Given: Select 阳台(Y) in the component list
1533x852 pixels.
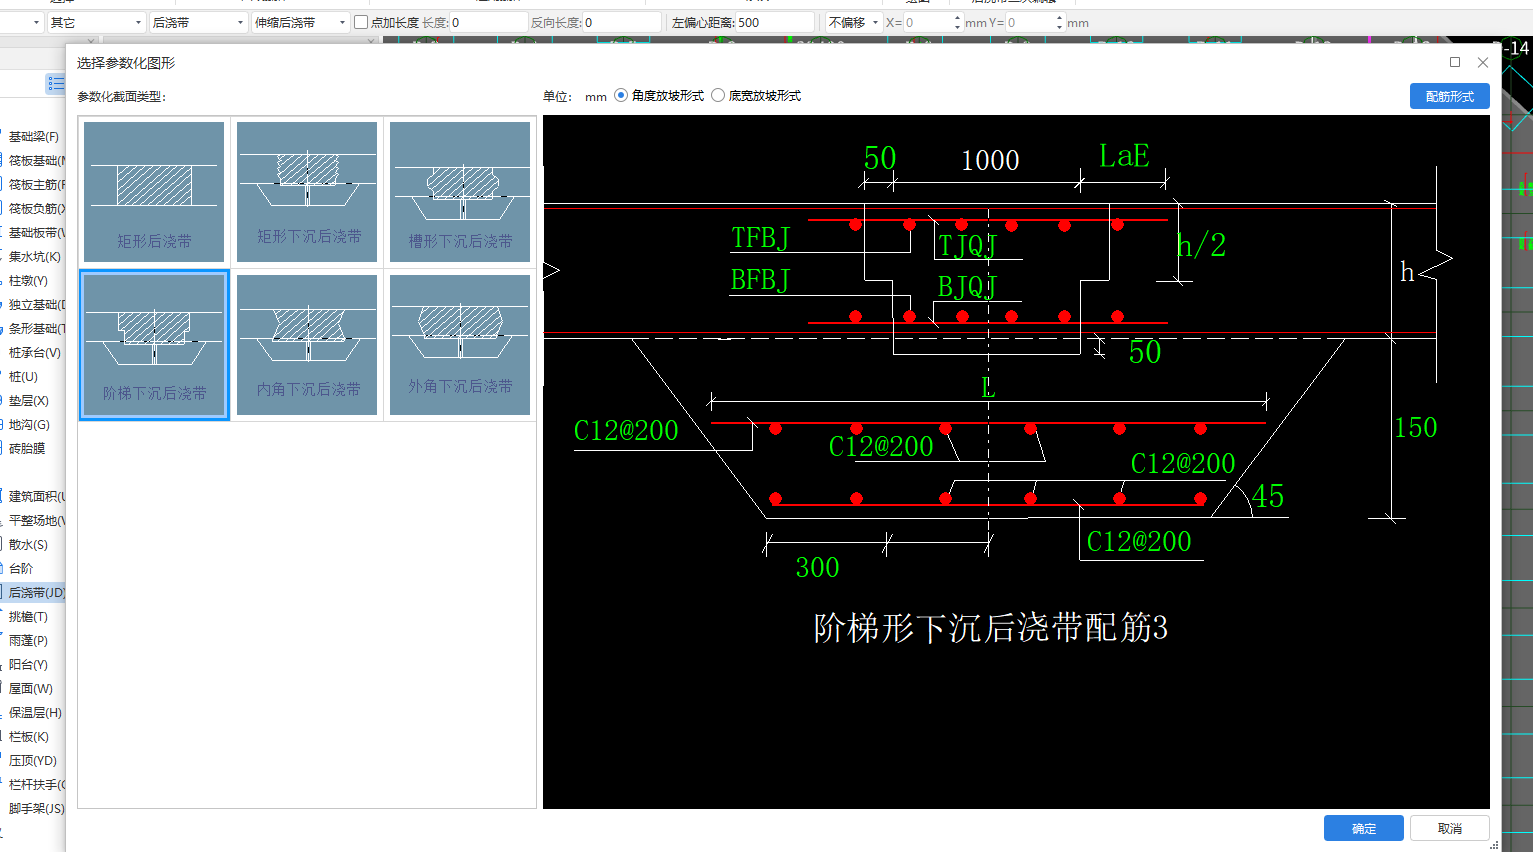Looking at the screenshot, I should click(x=28, y=664).
